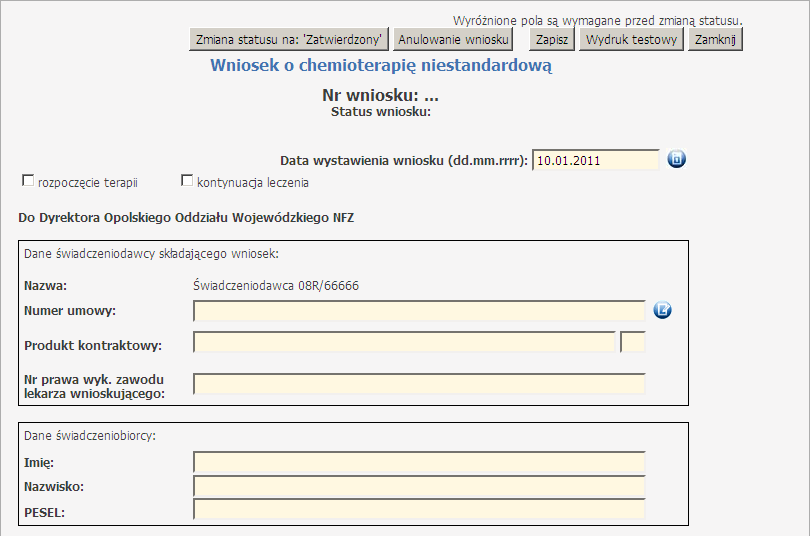Image resolution: width=810 pixels, height=536 pixels.
Task: Close the form using 'Zamknij'
Action: point(715,40)
